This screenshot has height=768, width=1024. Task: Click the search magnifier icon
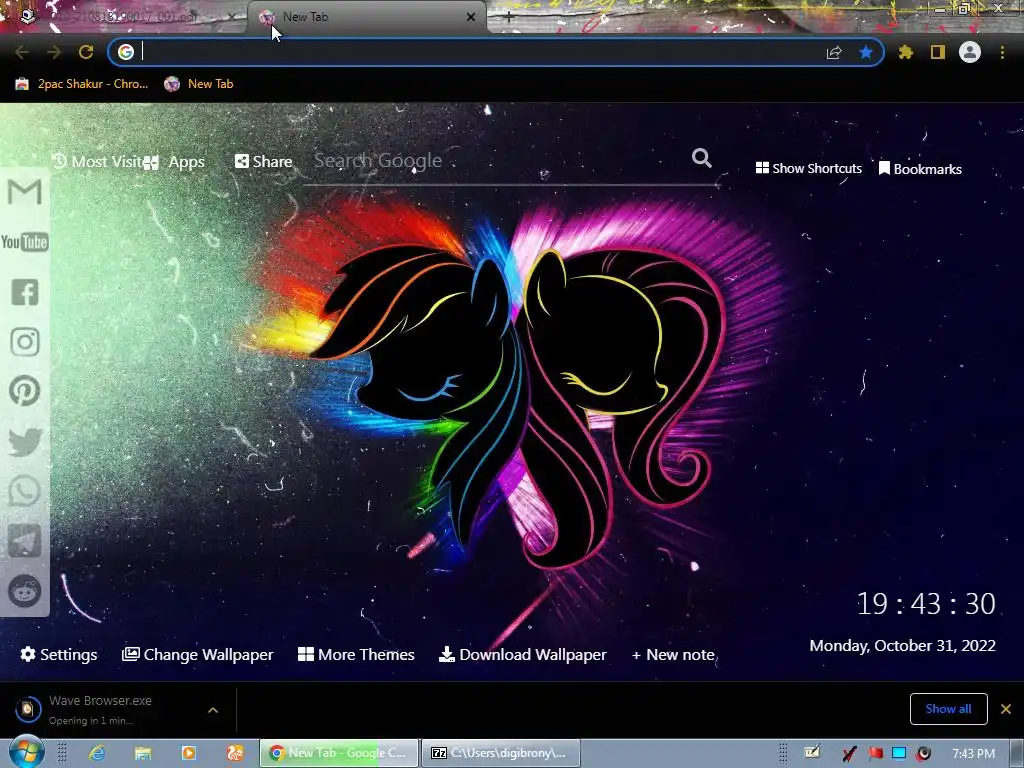pyautogui.click(x=701, y=158)
